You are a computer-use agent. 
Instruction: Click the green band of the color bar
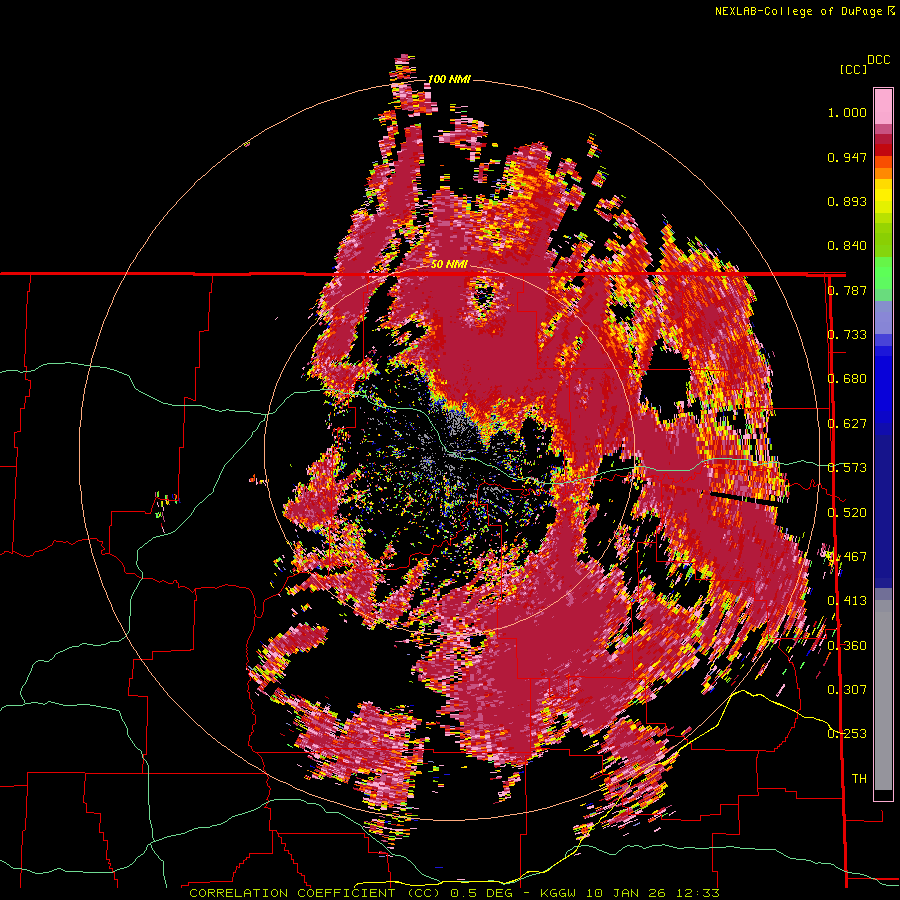click(x=883, y=274)
